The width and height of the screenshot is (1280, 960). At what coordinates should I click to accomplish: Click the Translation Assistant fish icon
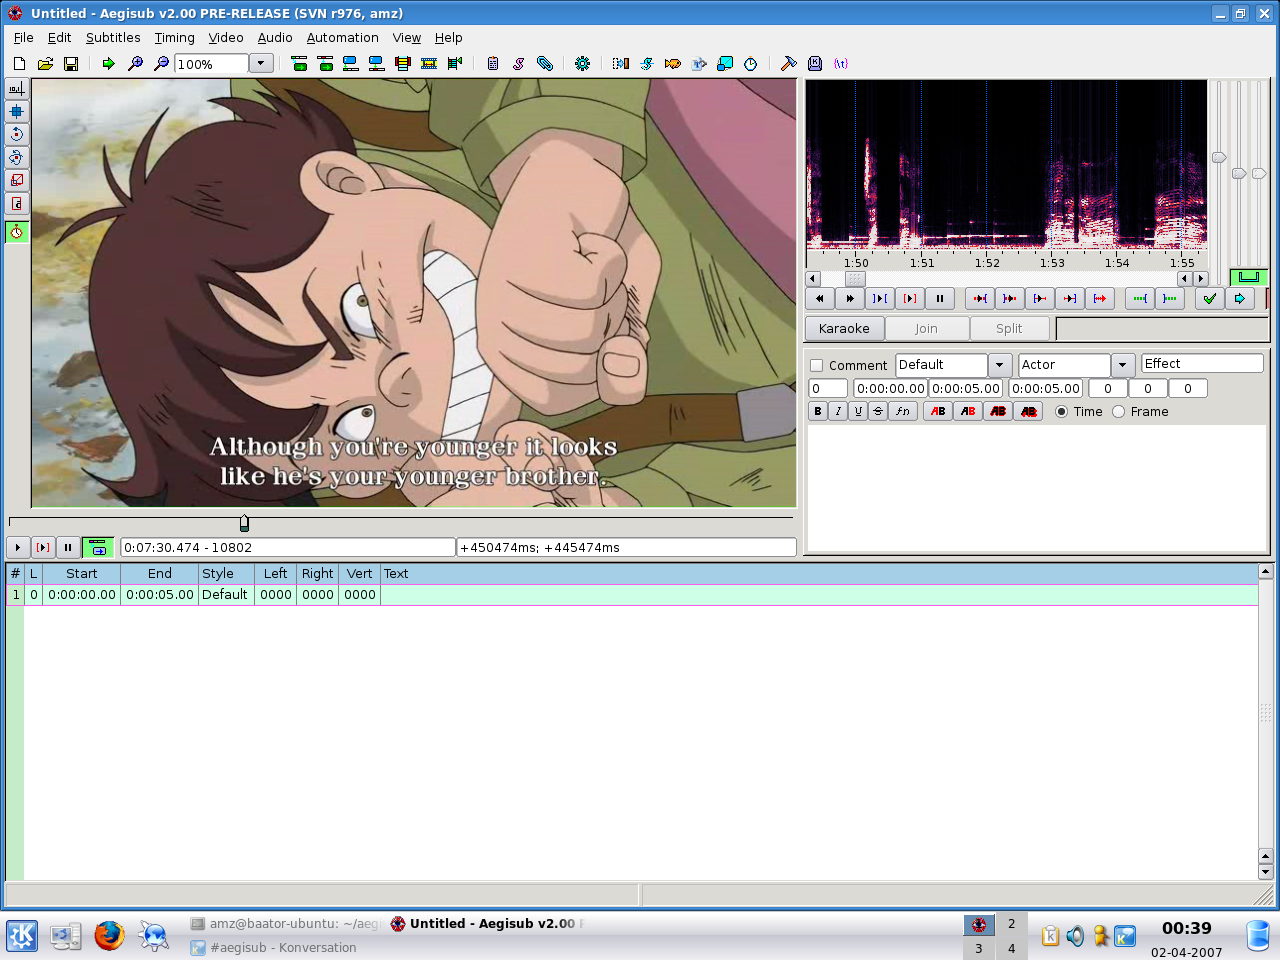click(673, 63)
